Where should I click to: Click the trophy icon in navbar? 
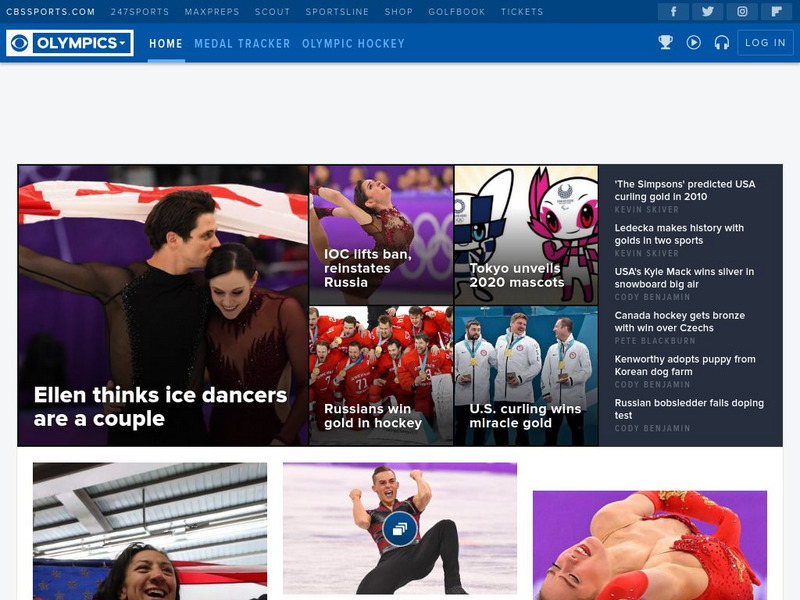666,42
